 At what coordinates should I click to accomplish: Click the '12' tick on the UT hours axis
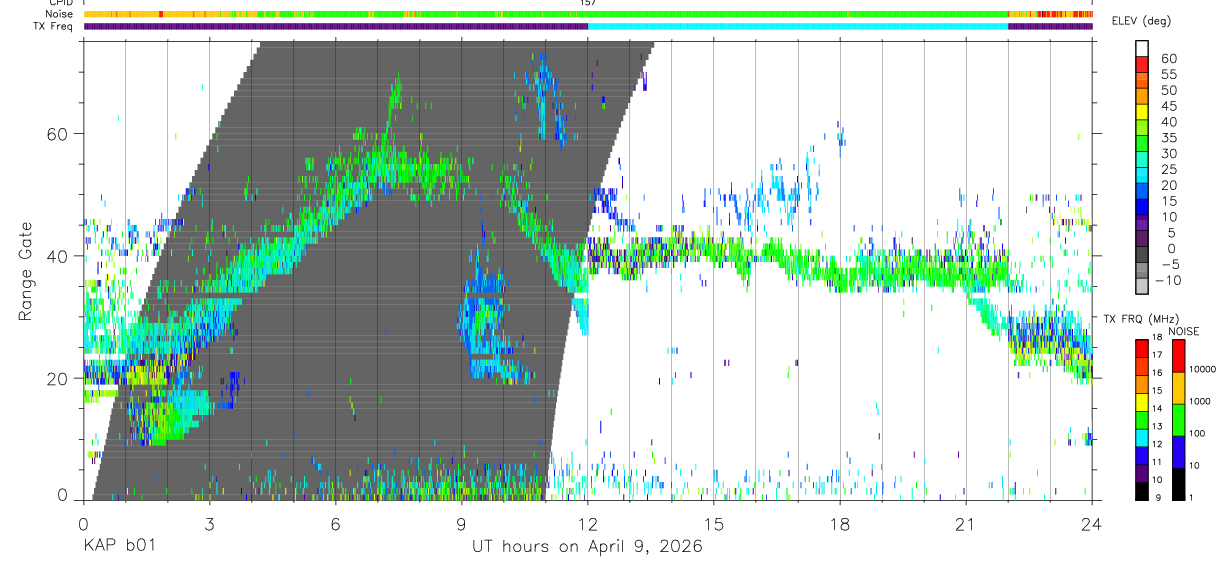point(587,524)
